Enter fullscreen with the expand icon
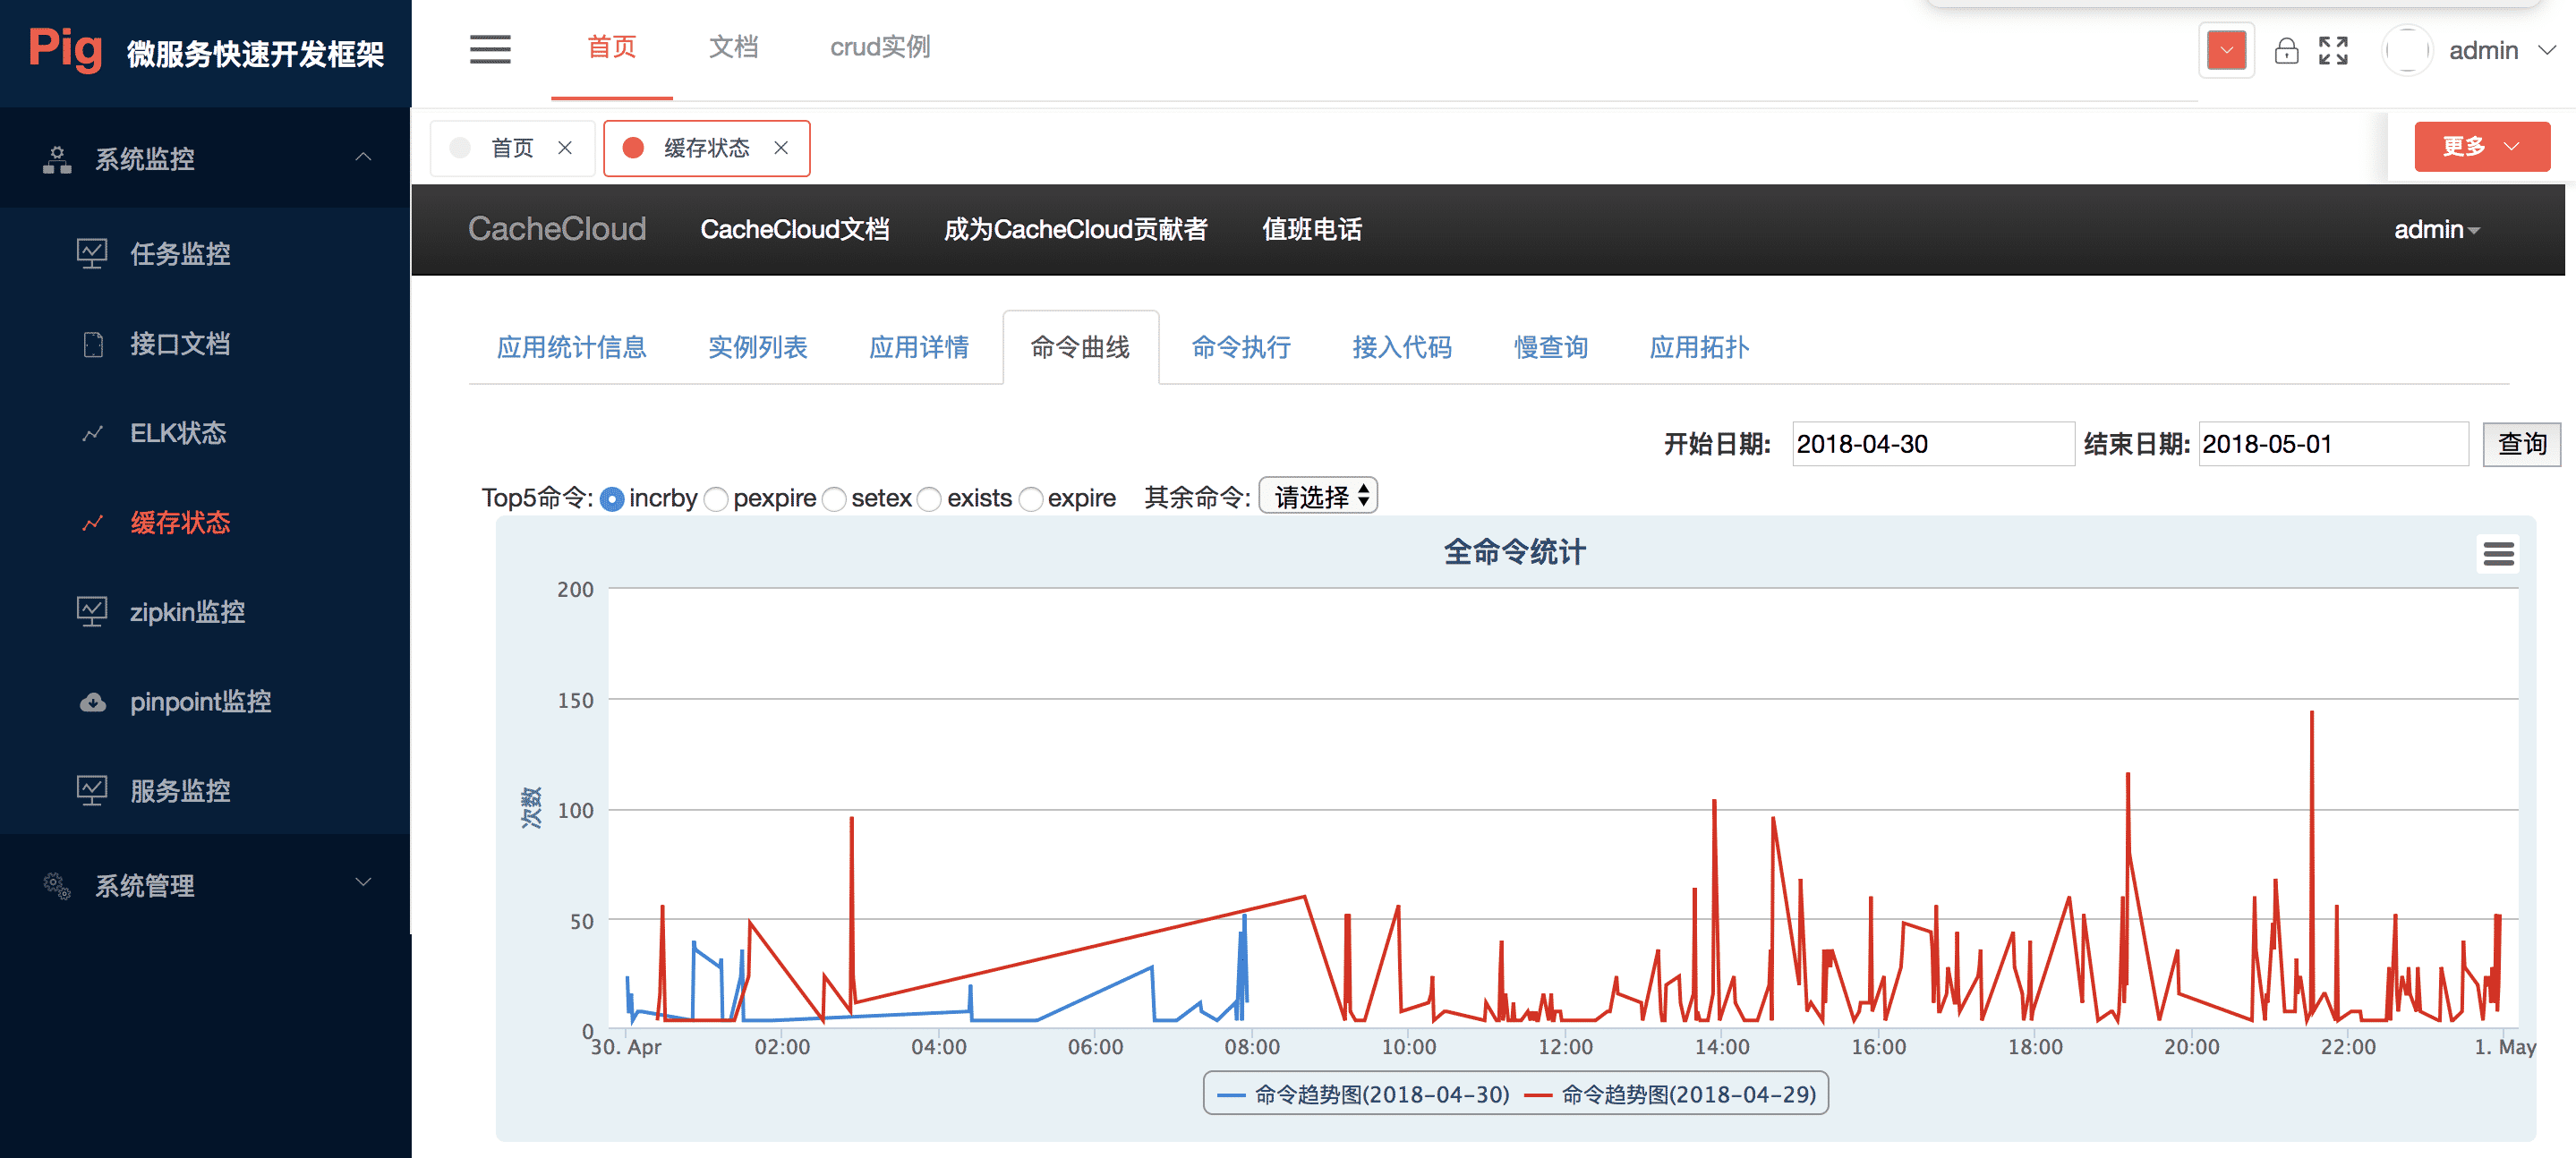 click(2333, 51)
